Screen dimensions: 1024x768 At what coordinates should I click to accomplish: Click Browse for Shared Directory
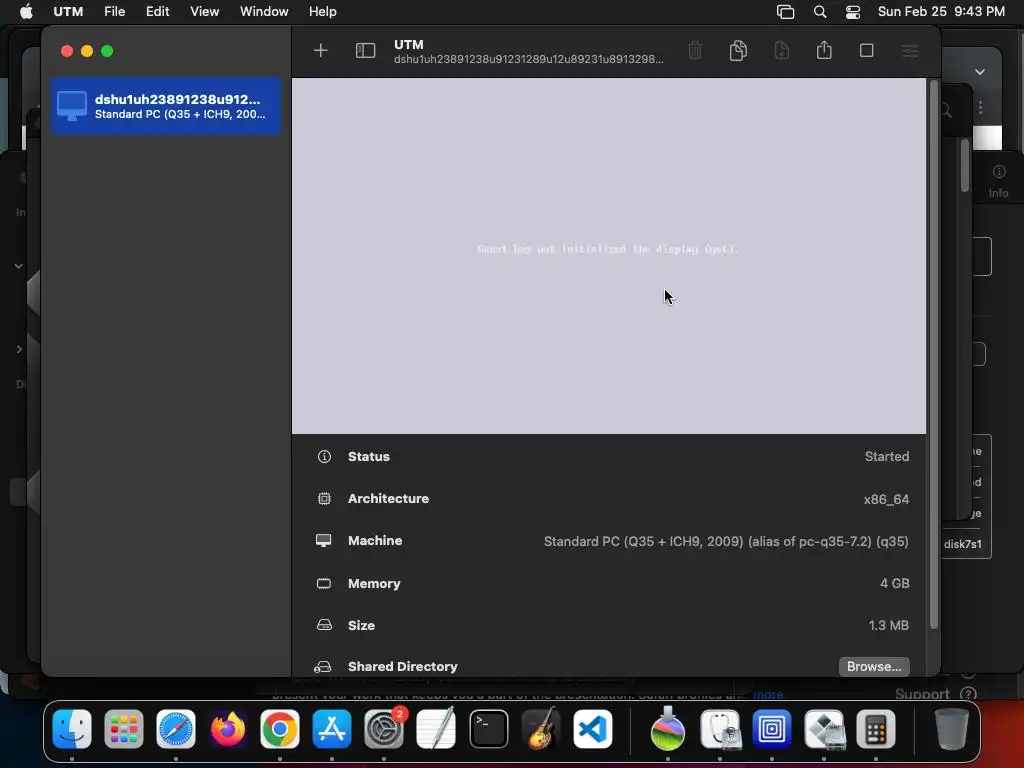point(874,666)
